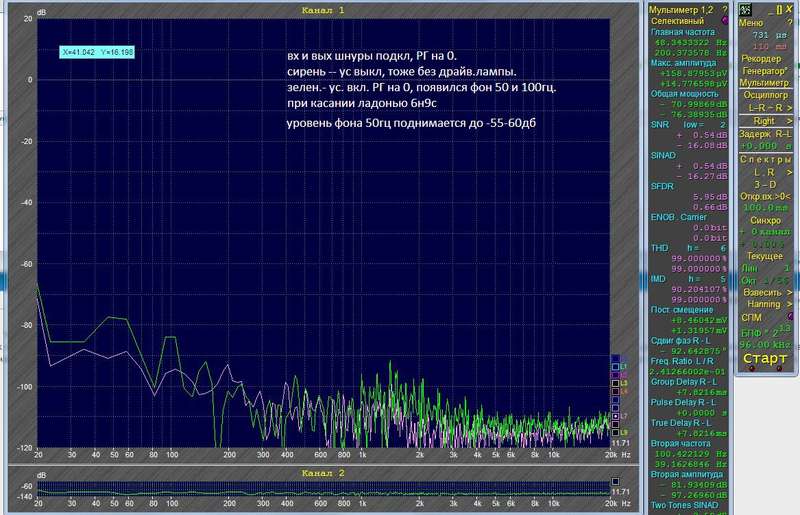
Task: Select the 3 – D spectrum view
Action: point(765,184)
